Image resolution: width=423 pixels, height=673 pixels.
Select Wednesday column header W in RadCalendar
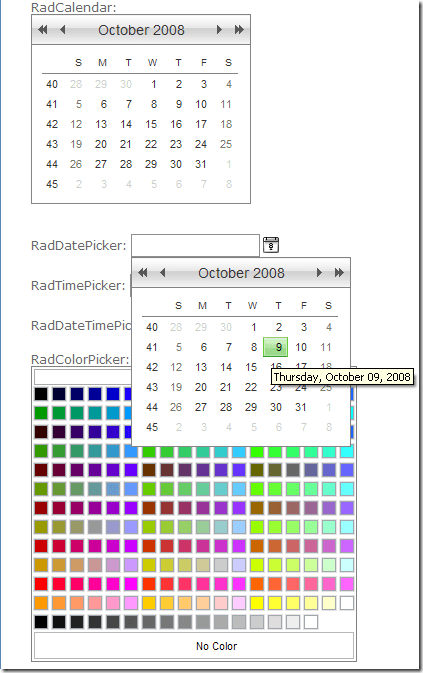[x=152, y=63]
